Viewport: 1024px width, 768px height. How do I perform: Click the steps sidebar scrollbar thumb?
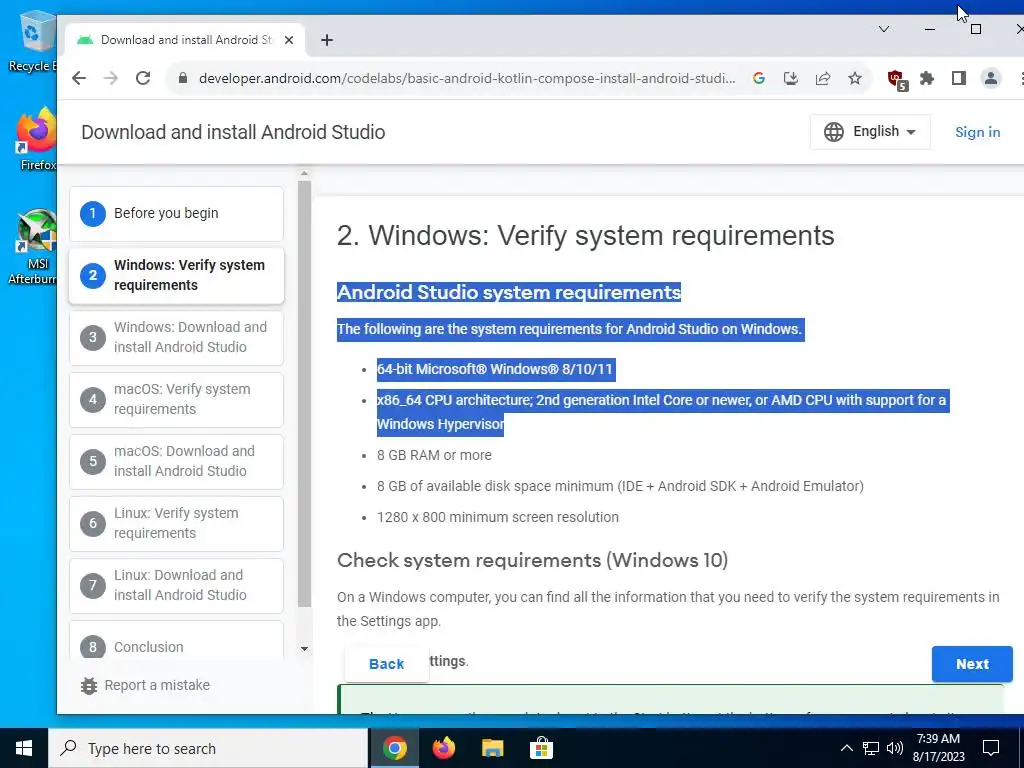click(x=304, y=394)
